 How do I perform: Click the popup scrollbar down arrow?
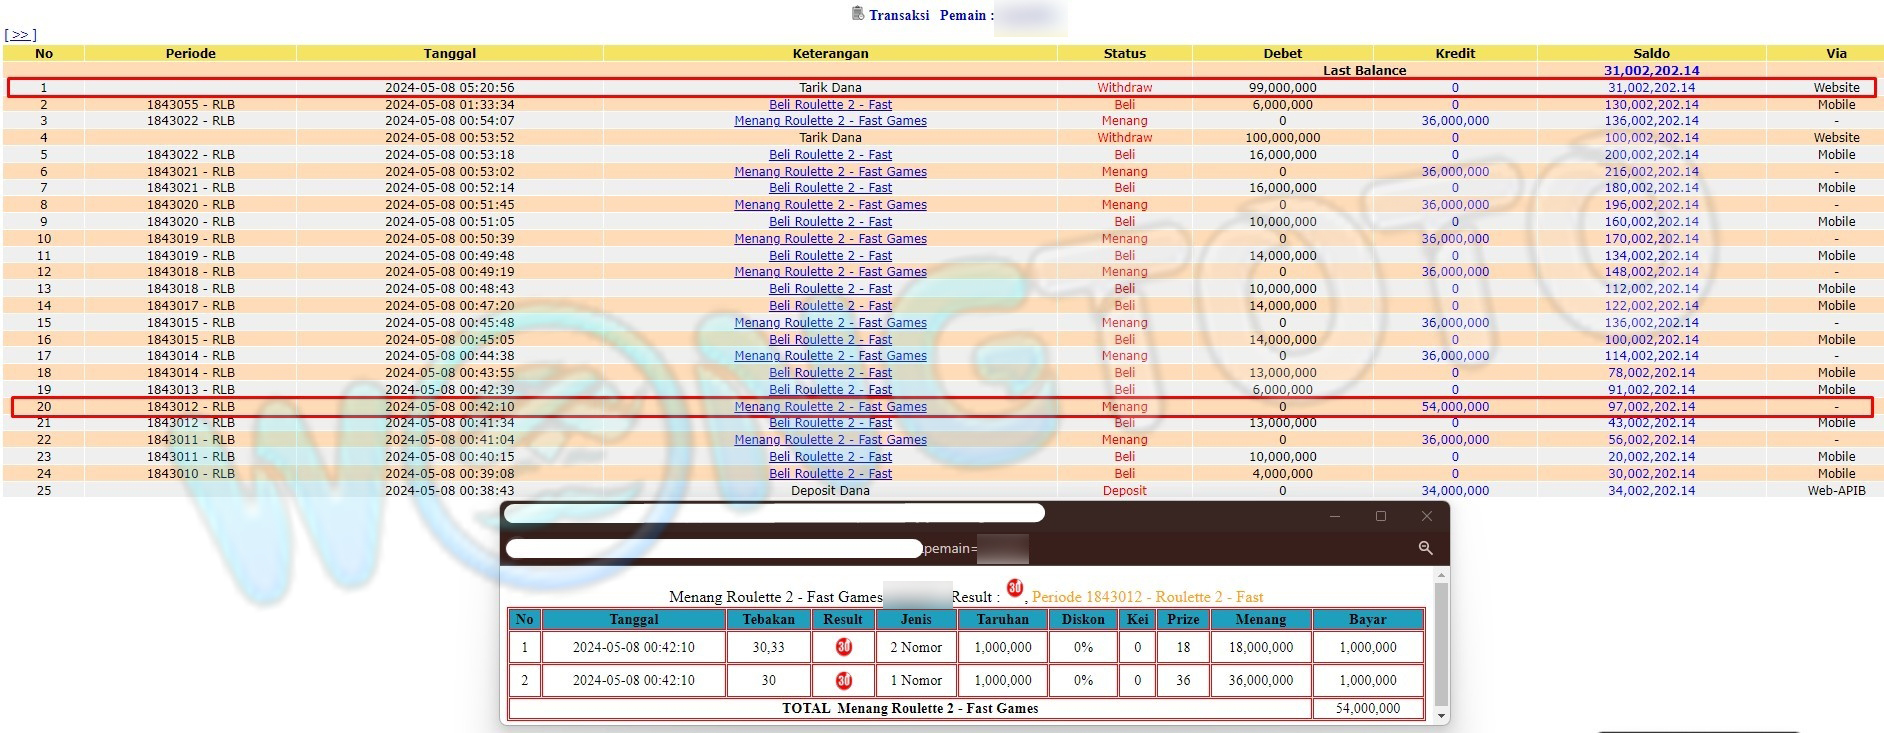pyautogui.click(x=1441, y=716)
